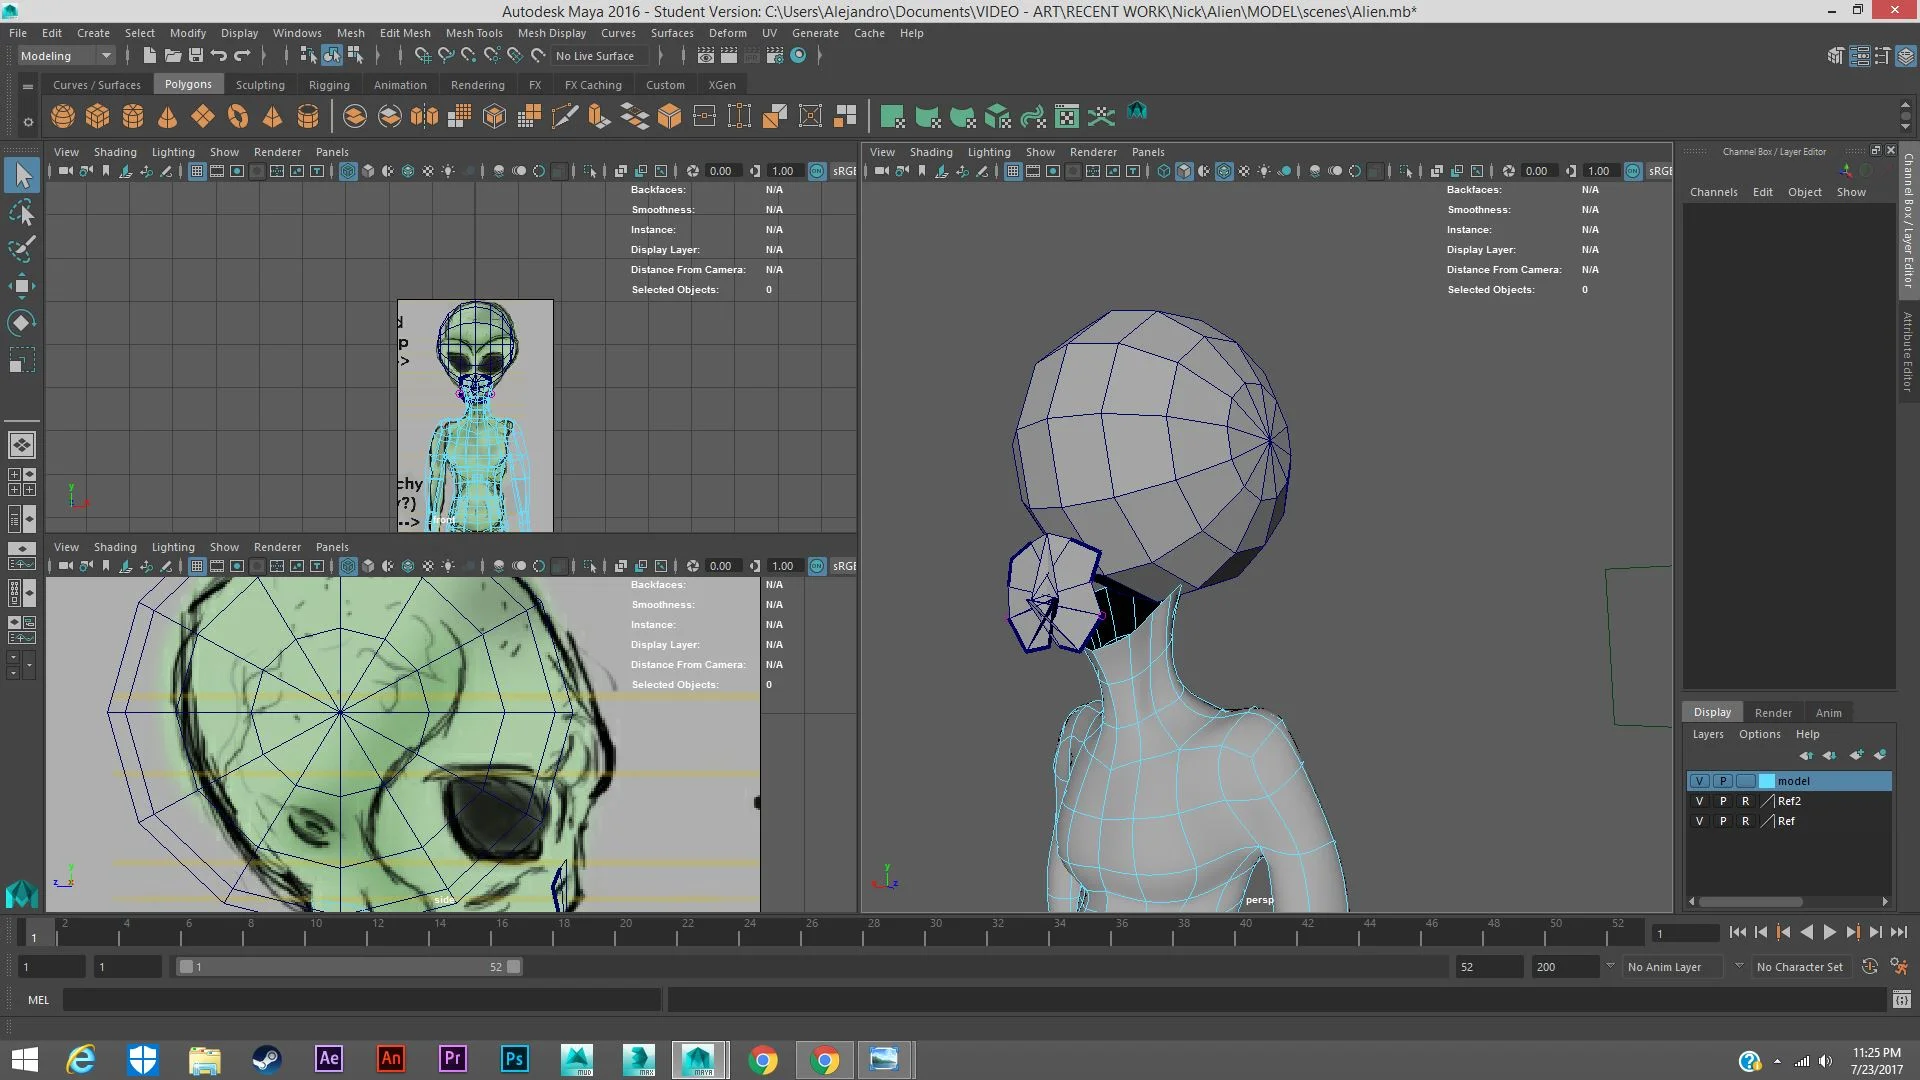Screen dimensions: 1920x1080
Task: Create a polygon sphere from the Polygons shelf
Action: (62, 116)
